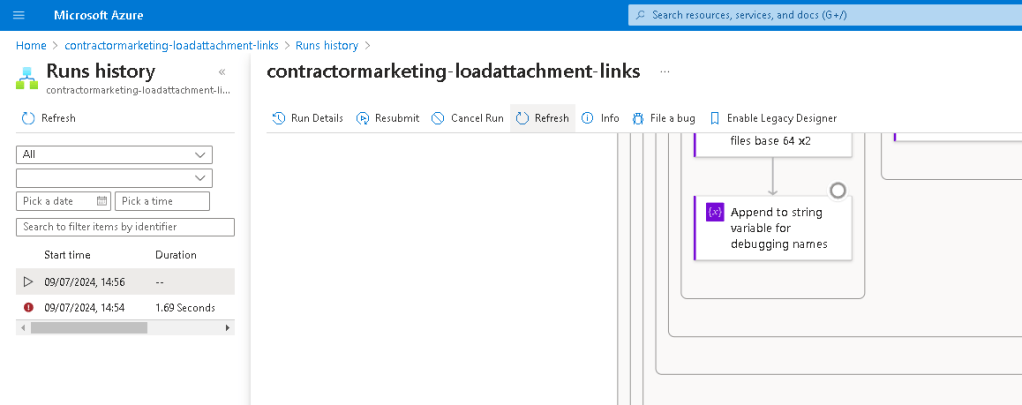Image resolution: width=1022 pixels, height=405 pixels.
Task: Click the horizontal scrollbar thumb in the runs list
Action: (x=89, y=327)
